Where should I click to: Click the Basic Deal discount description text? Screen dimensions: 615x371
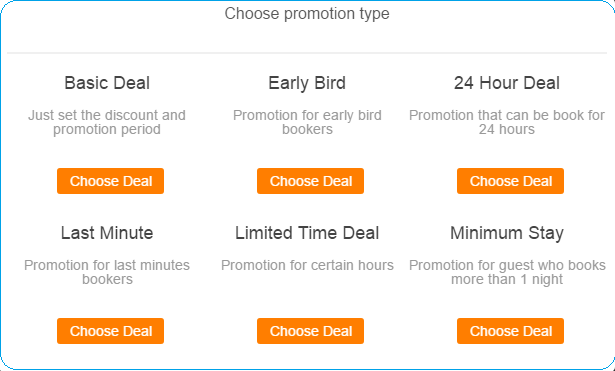click(x=107, y=122)
